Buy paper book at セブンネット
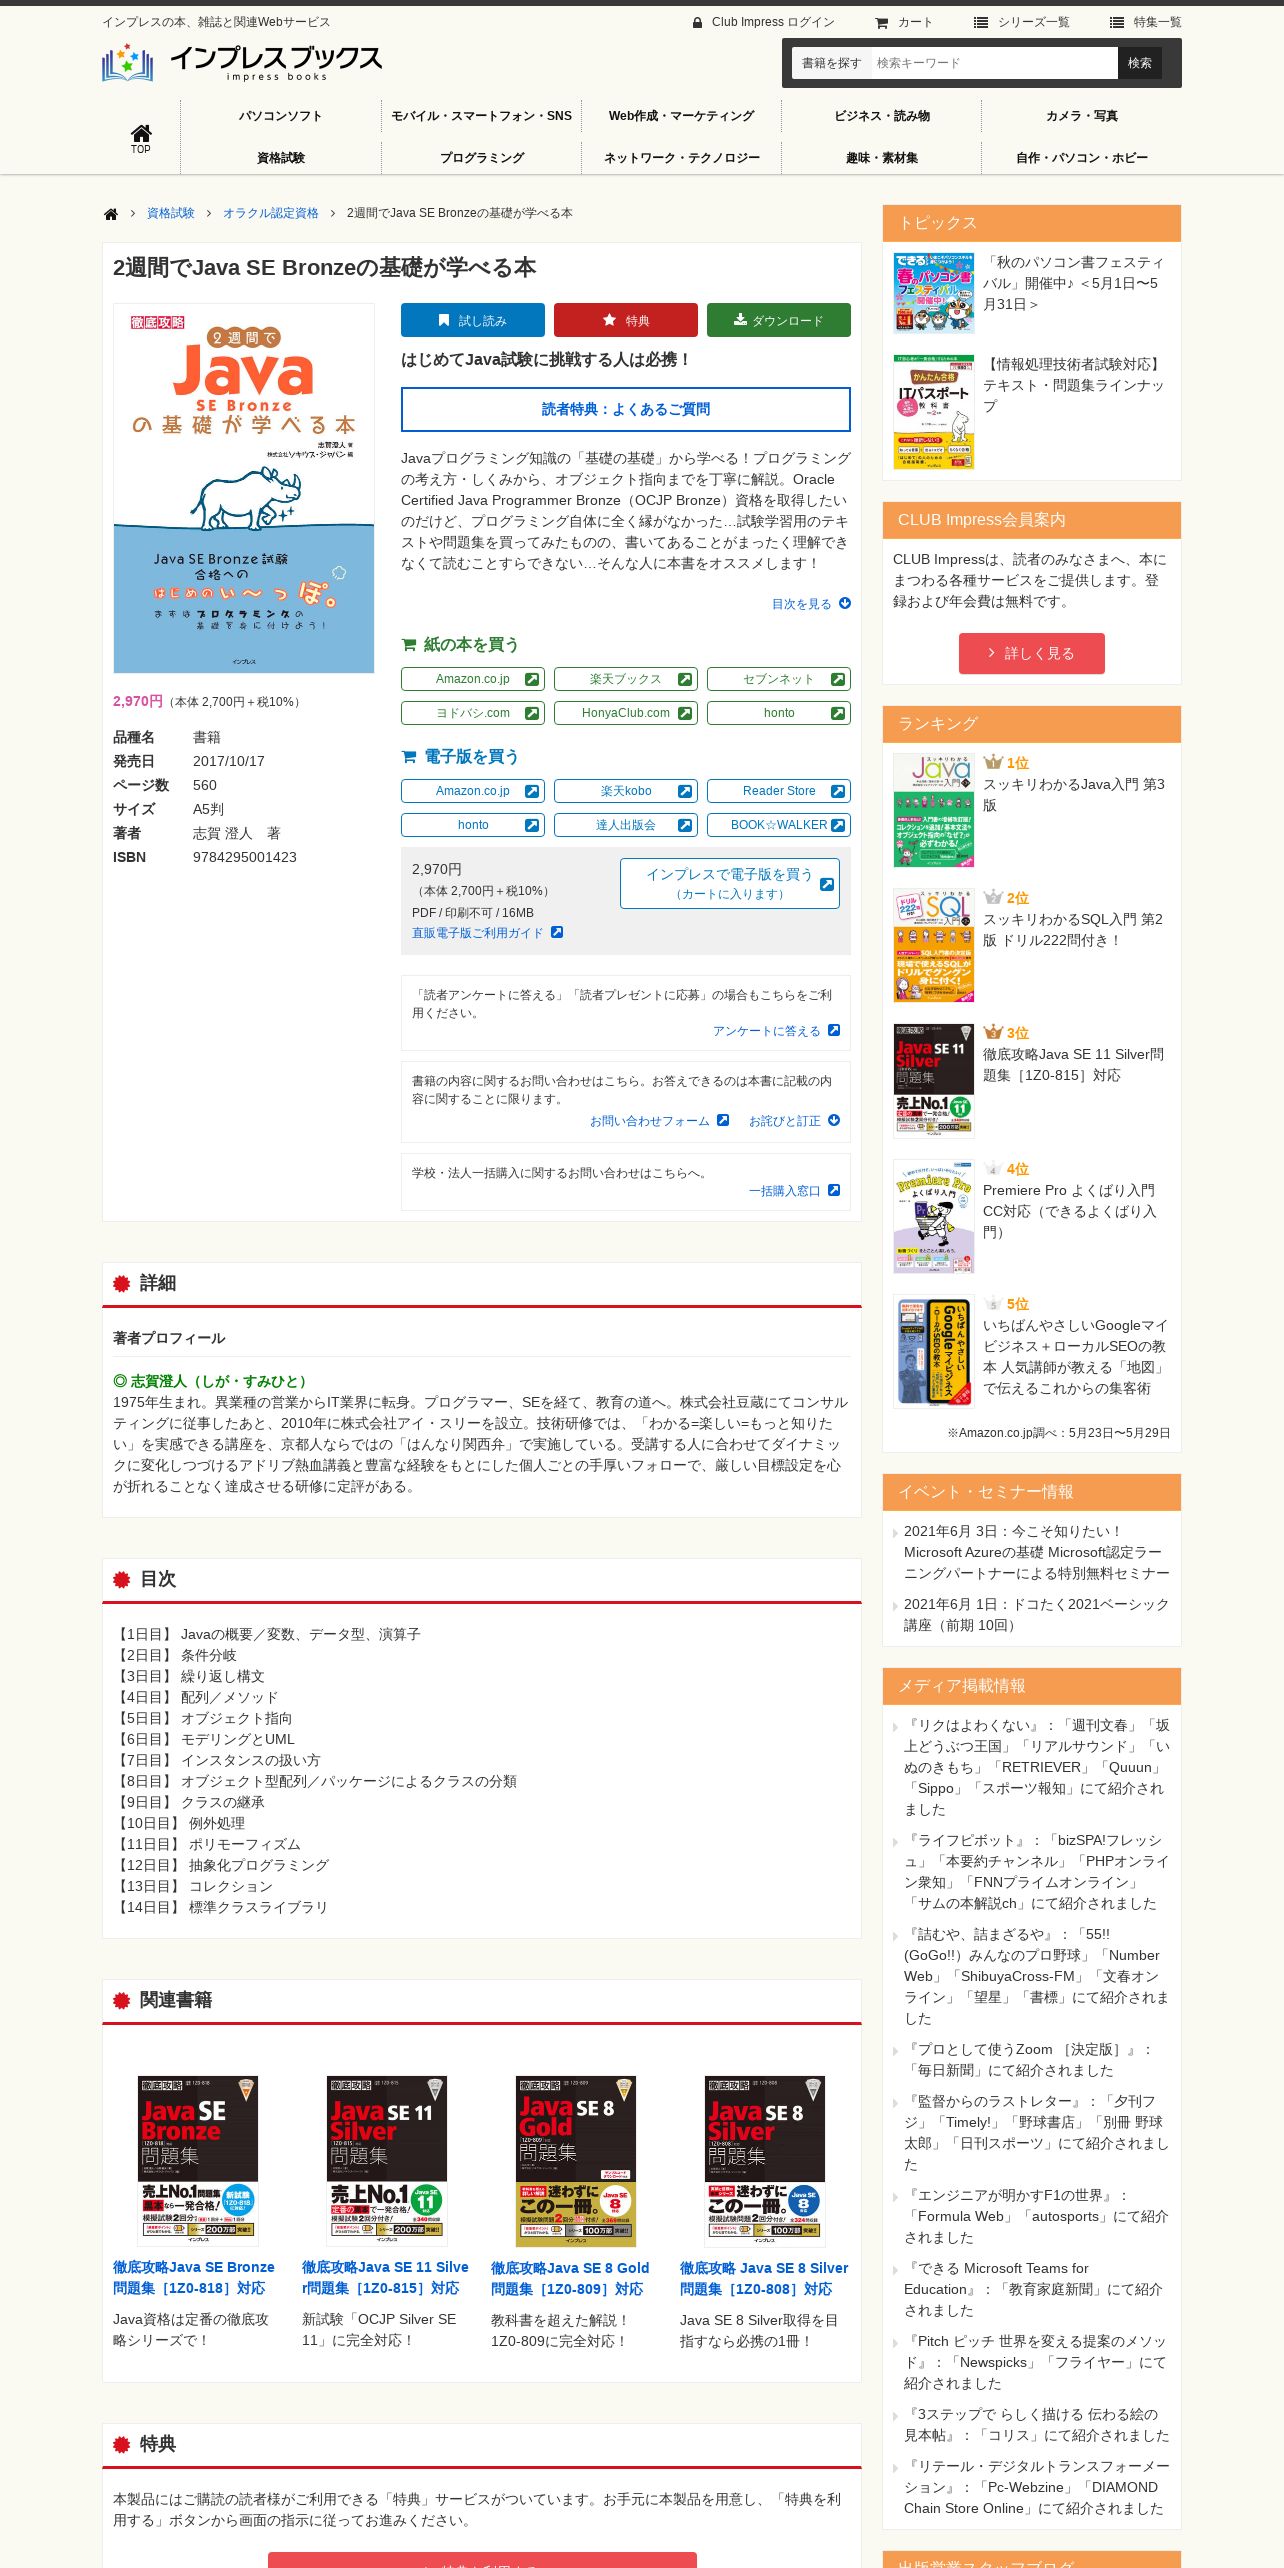Image resolution: width=1284 pixels, height=2568 pixels. pyautogui.click(x=779, y=679)
